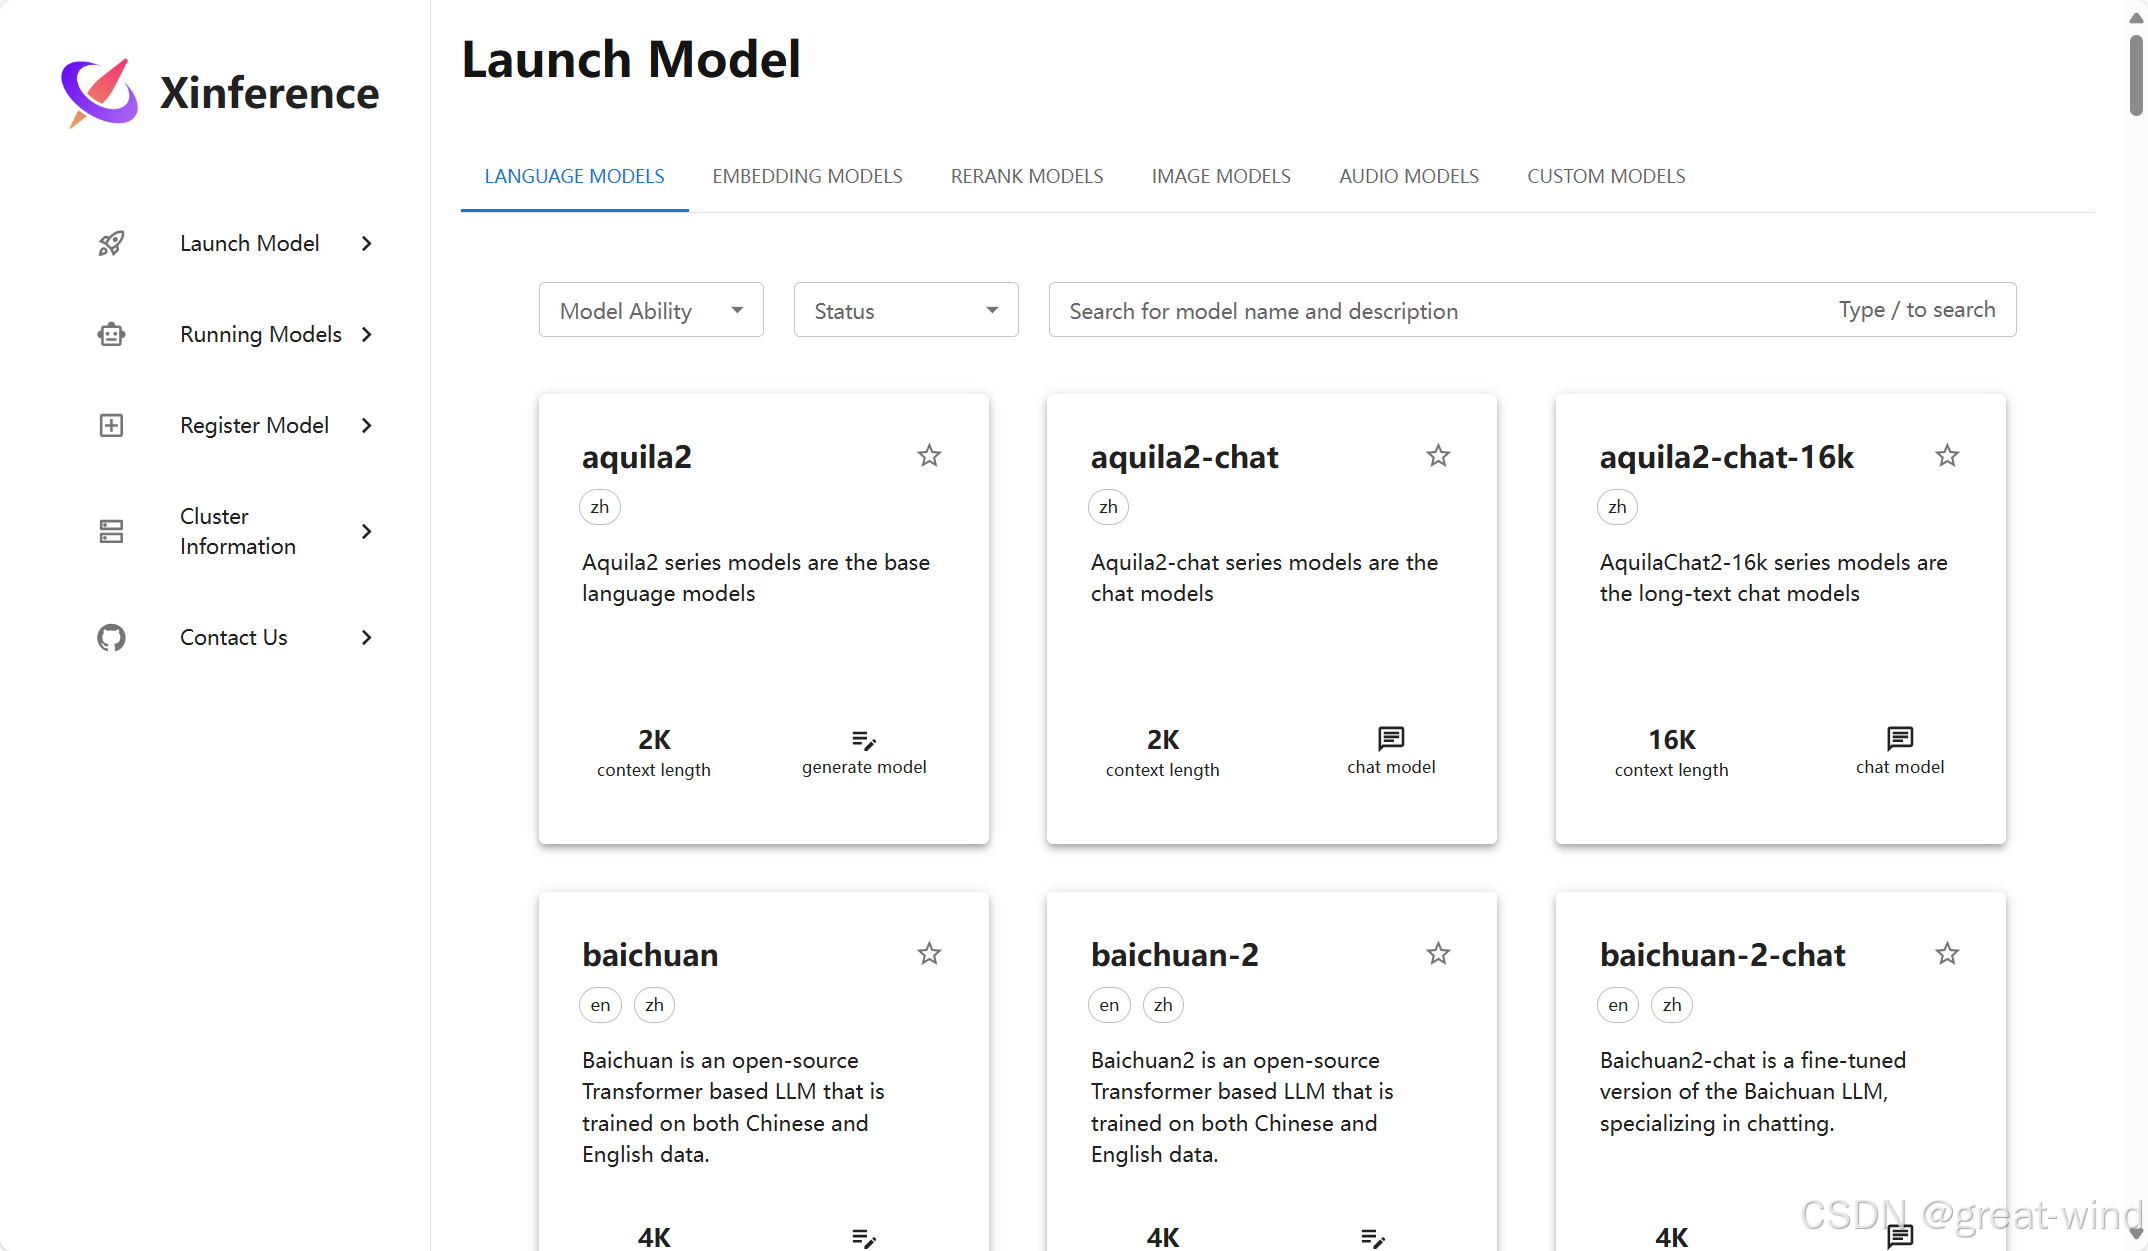Click the GitHub icon beside Contact Us
The image size is (2148, 1251).
pyautogui.click(x=111, y=637)
